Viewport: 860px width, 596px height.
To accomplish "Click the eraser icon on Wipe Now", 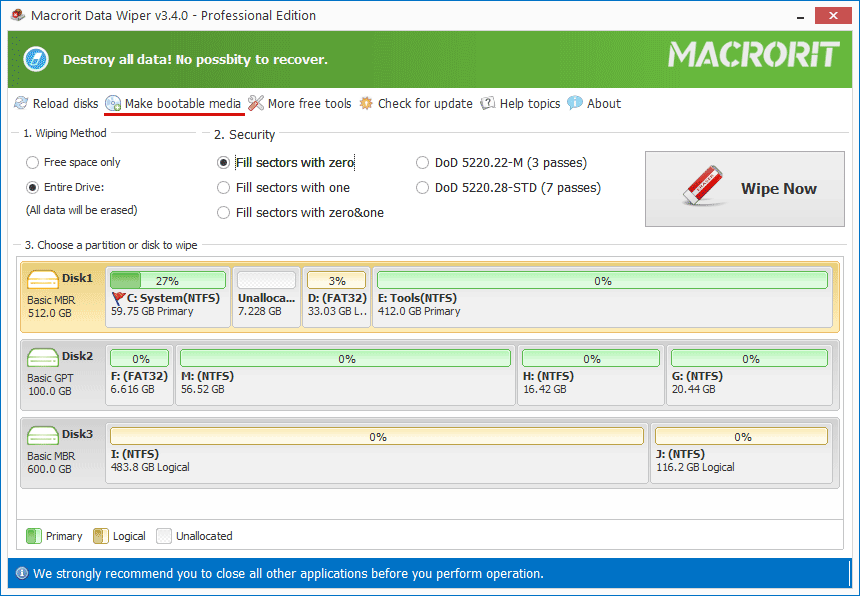I will 703,185.
